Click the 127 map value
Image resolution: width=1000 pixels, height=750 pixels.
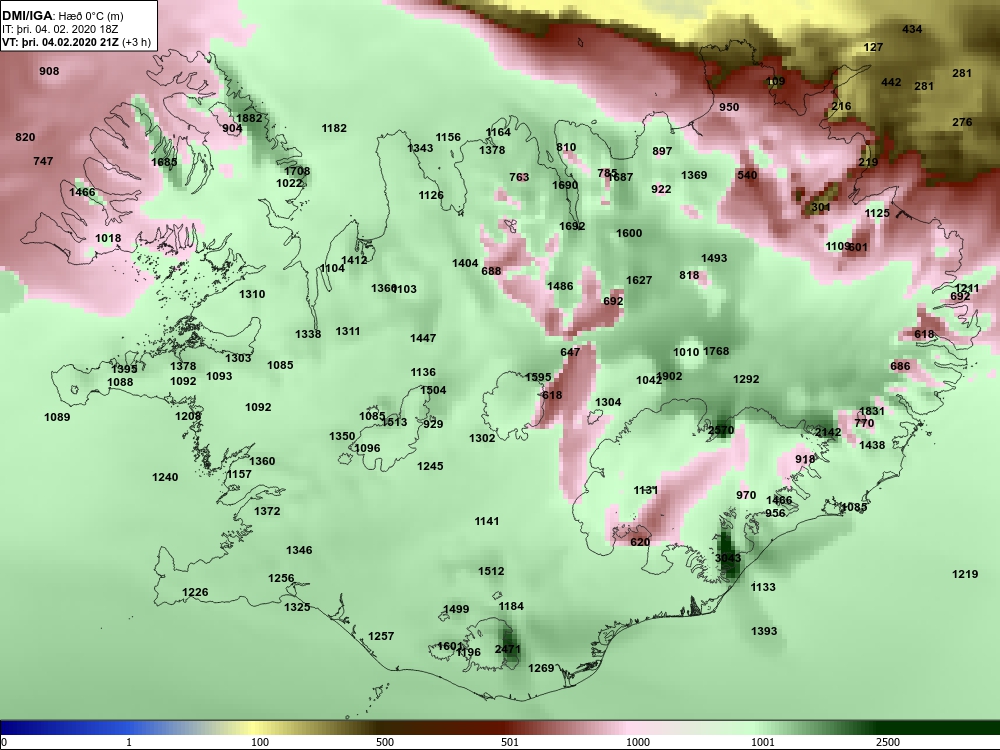874,47
